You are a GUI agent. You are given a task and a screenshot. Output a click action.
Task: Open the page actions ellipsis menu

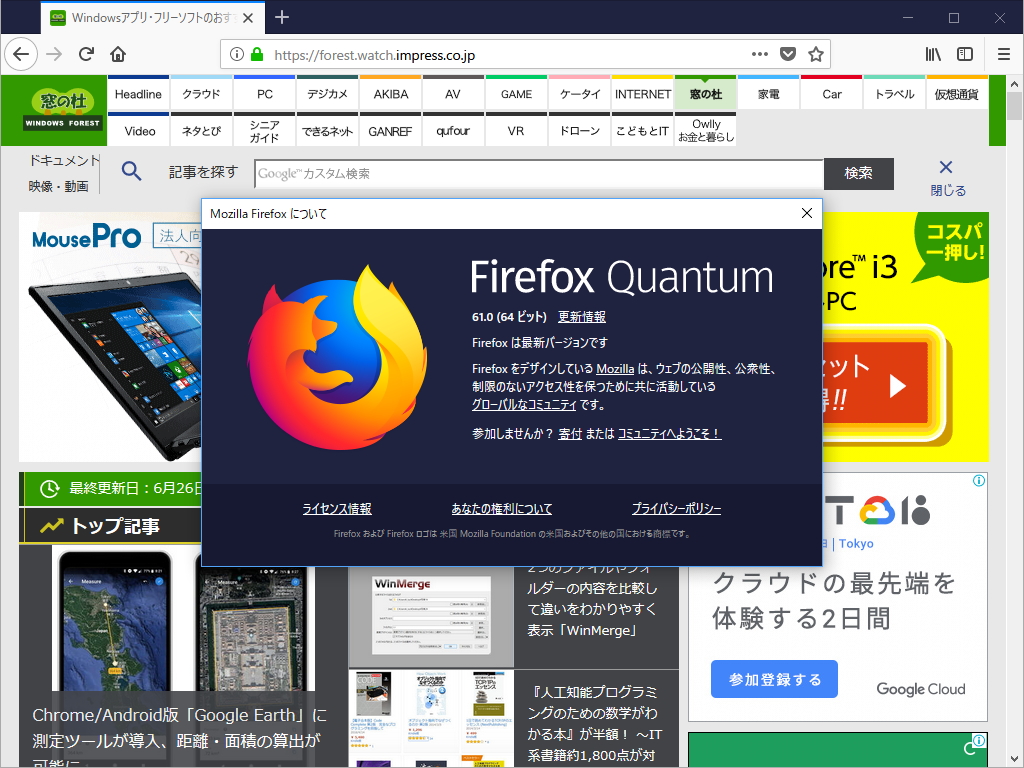pyautogui.click(x=759, y=55)
